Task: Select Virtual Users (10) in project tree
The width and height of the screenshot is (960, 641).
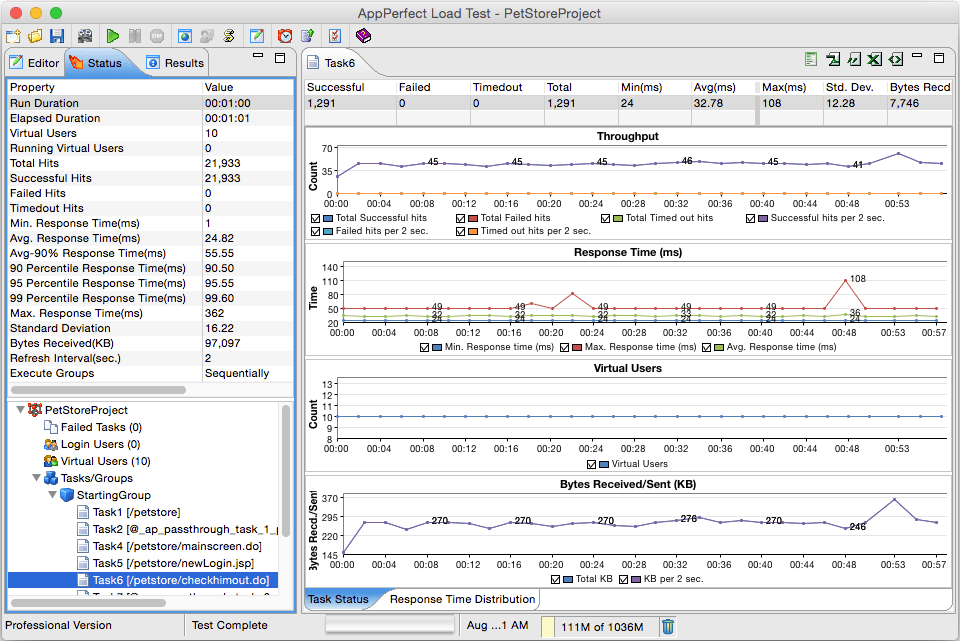Action: click(105, 461)
